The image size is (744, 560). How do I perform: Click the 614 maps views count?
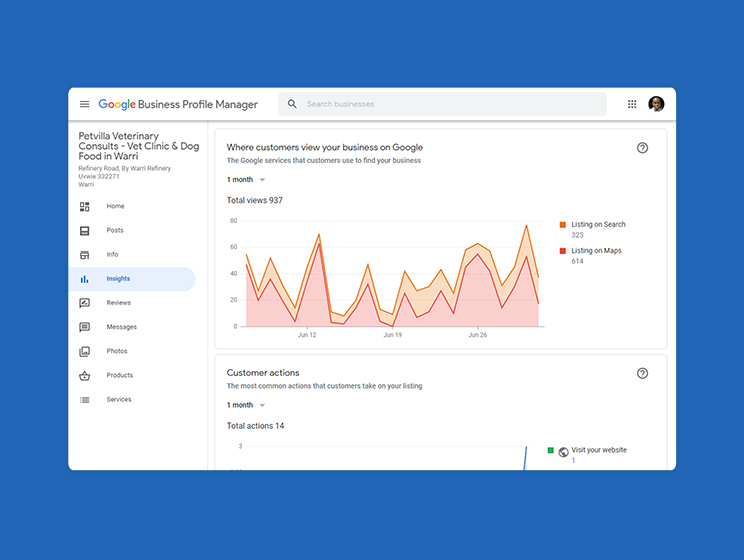coord(577,261)
